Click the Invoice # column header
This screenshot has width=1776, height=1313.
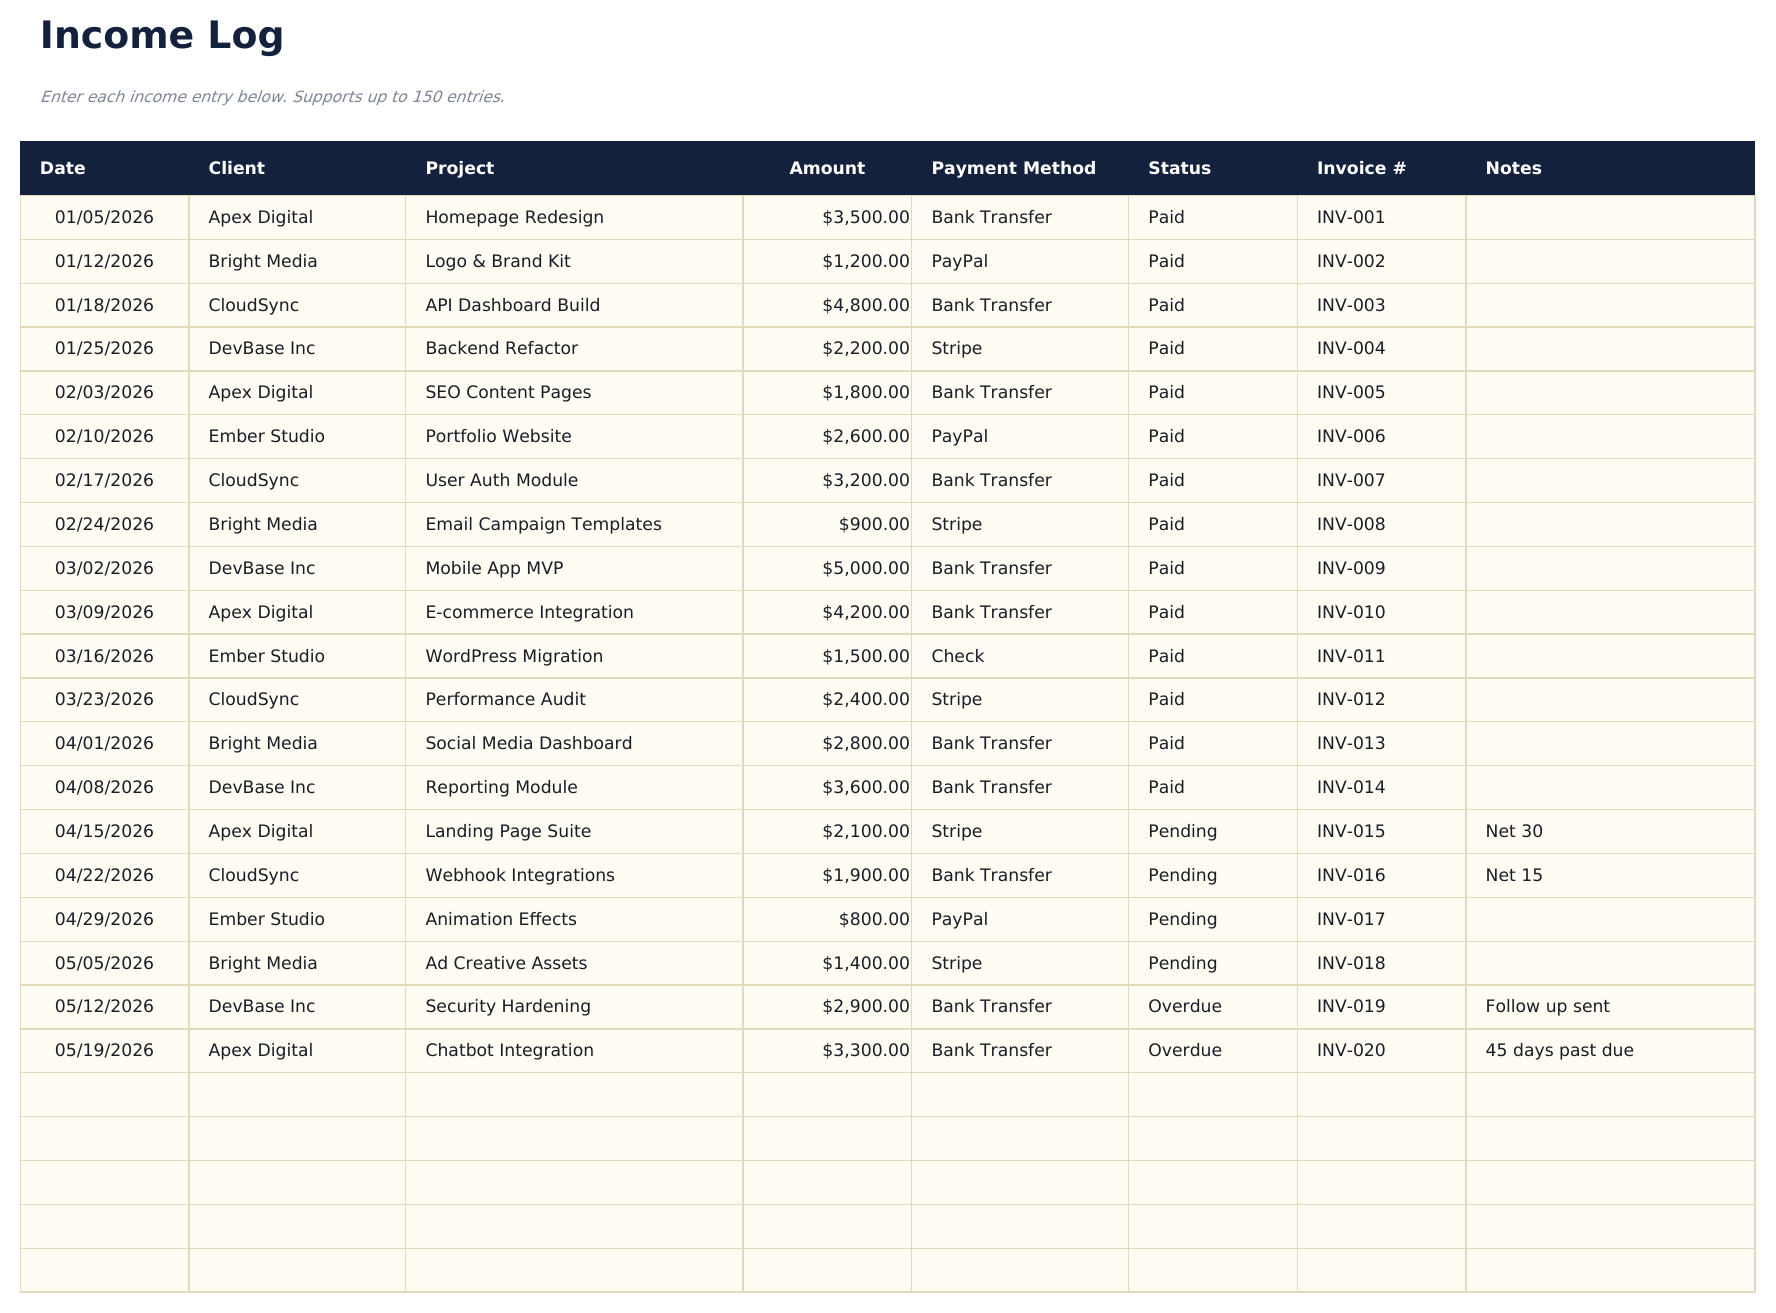[1360, 168]
